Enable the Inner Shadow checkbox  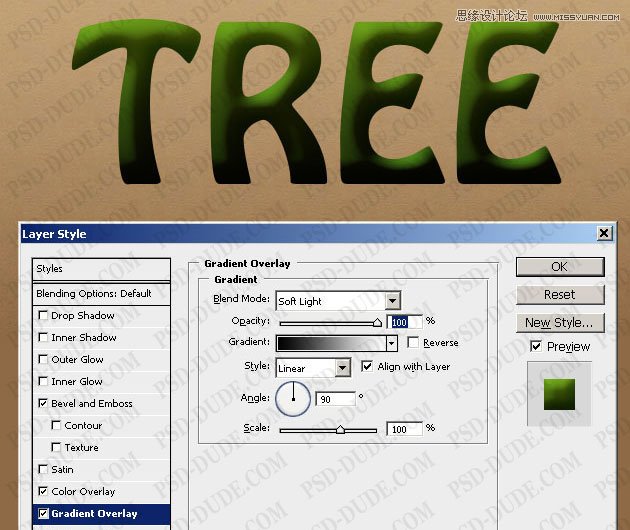[43, 337]
